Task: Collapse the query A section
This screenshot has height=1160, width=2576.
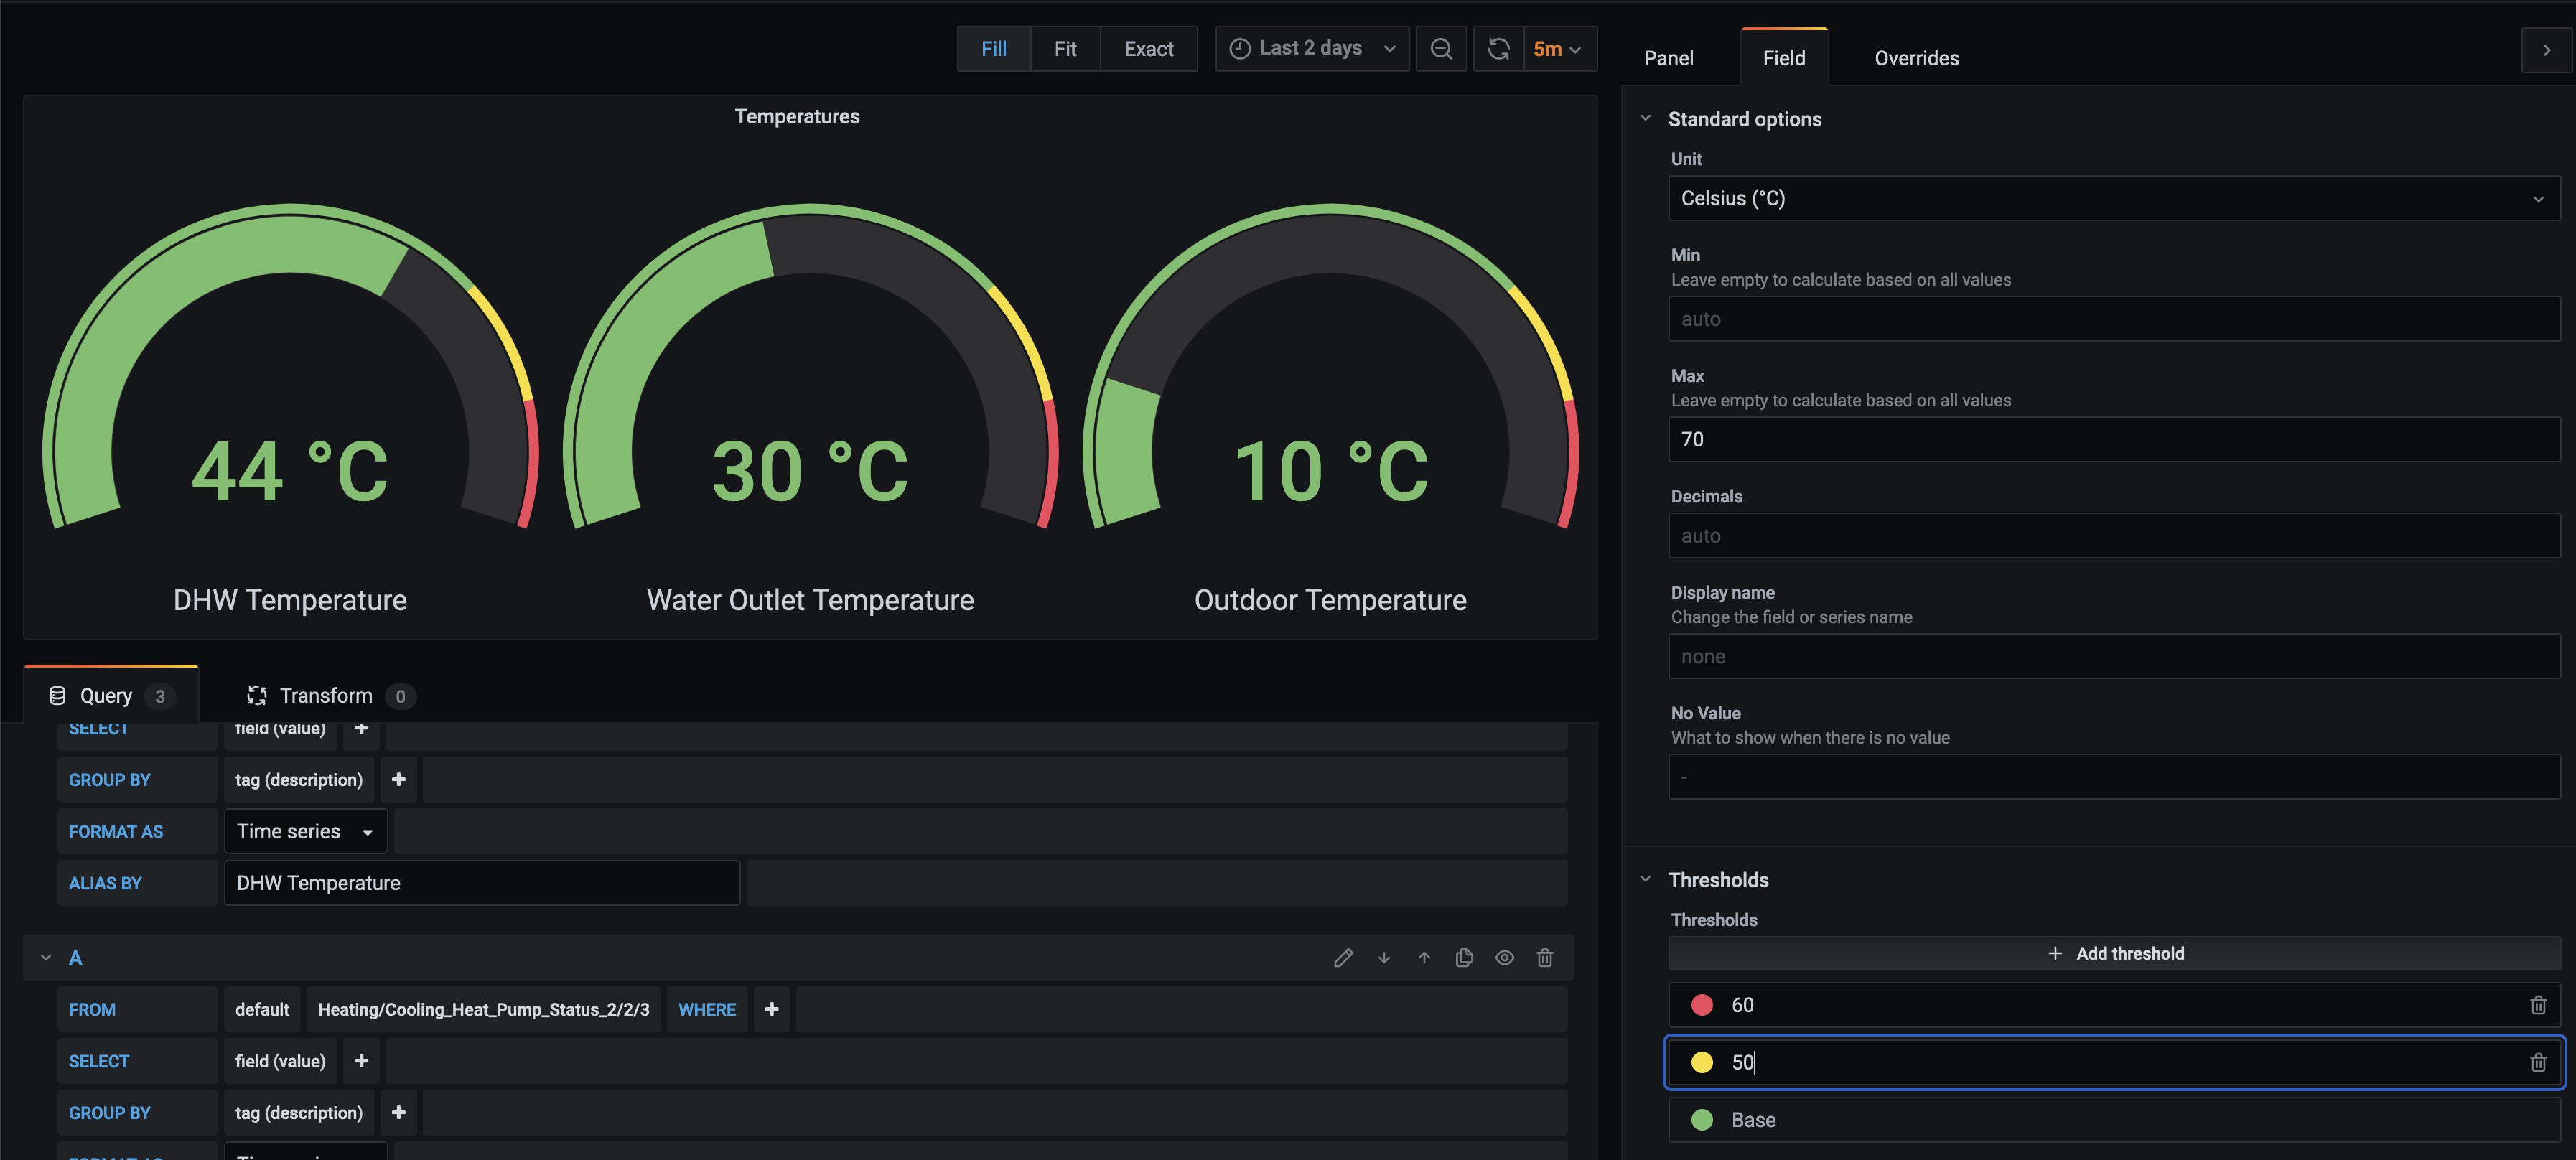Action: coord(45,957)
